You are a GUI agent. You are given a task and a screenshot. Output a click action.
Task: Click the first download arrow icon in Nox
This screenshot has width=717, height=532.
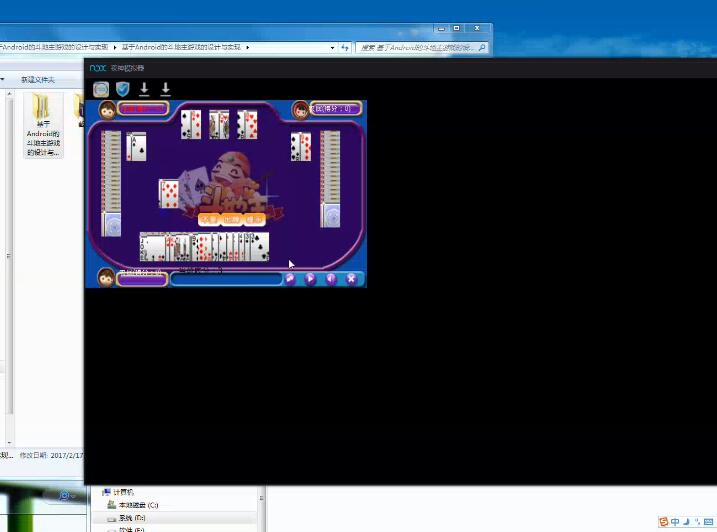coord(144,89)
